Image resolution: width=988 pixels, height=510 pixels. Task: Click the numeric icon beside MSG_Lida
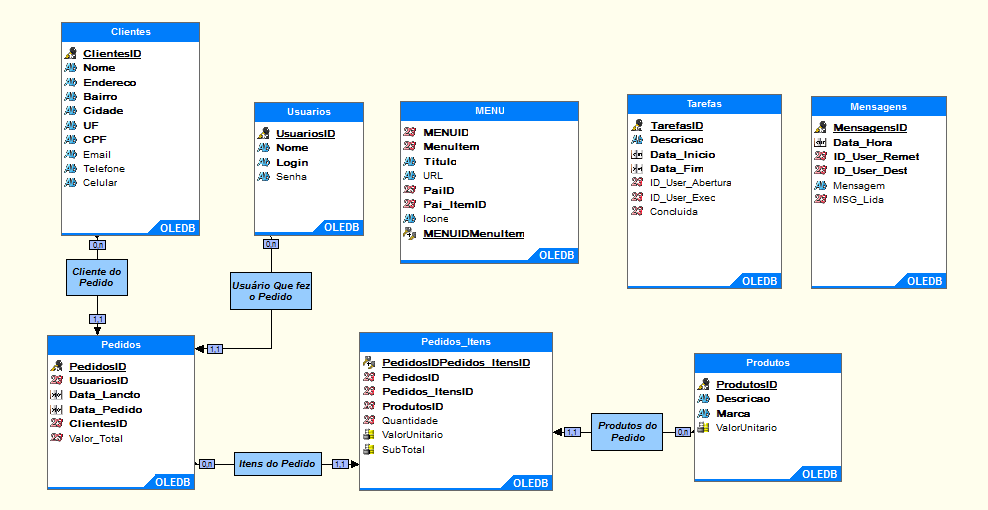[x=820, y=199]
